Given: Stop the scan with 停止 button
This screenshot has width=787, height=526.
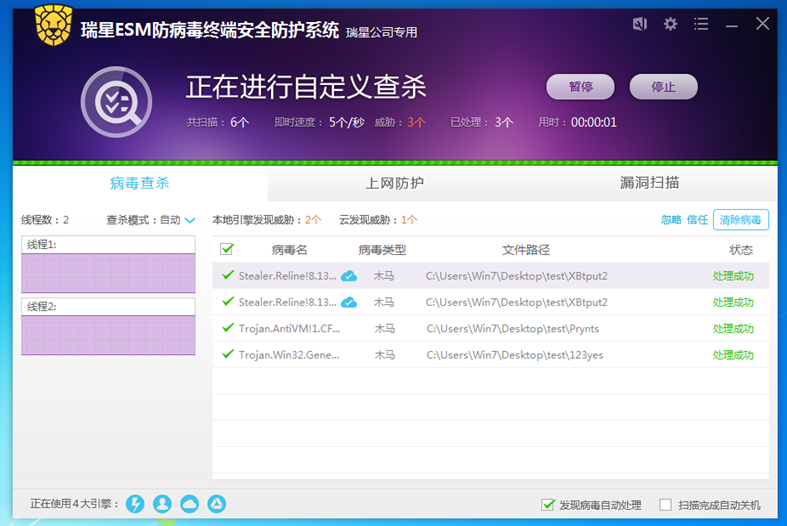Looking at the screenshot, I should (x=664, y=87).
